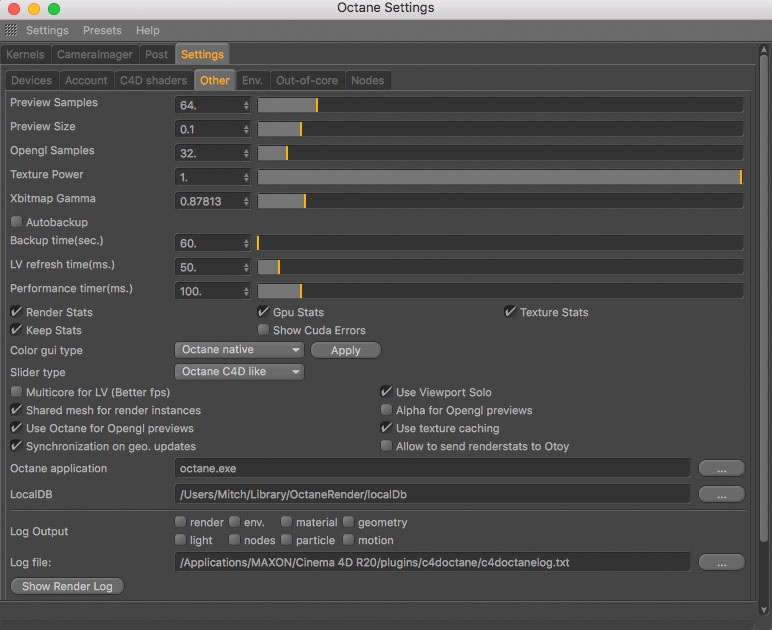
Task: Click the Texture Power slider bar
Action: point(500,177)
